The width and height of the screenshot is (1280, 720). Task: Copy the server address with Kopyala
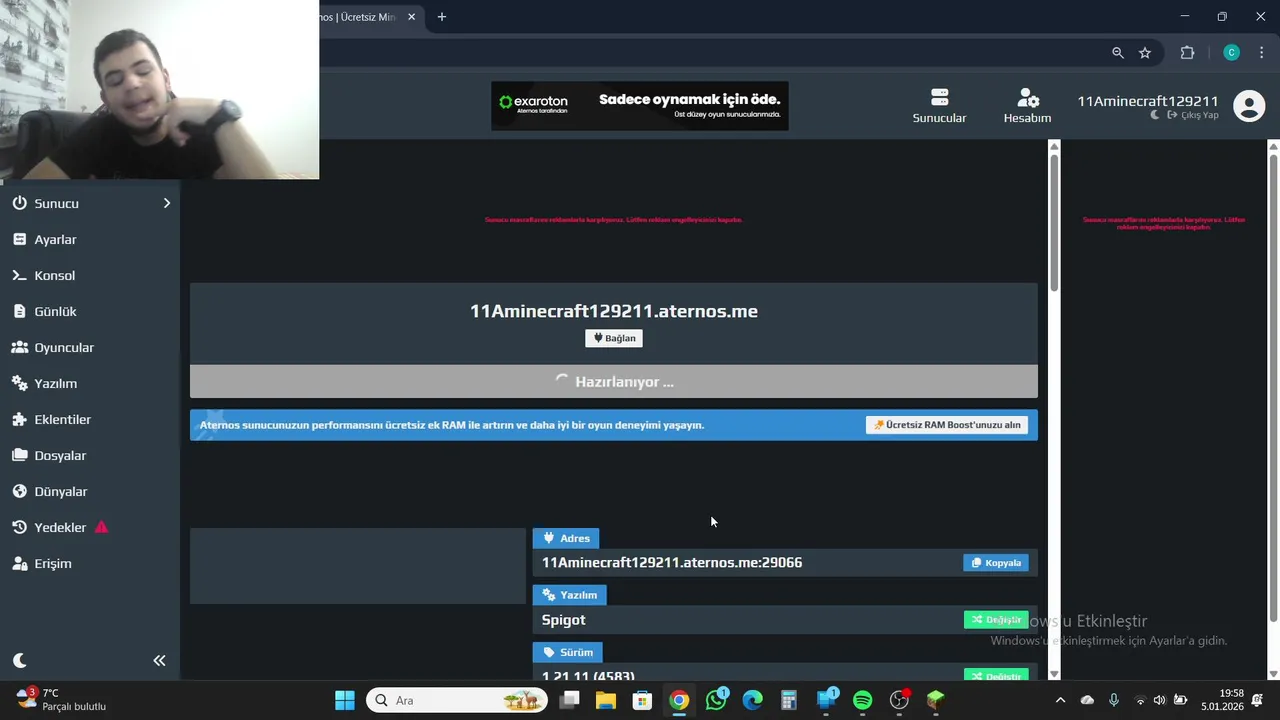(x=996, y=563)
